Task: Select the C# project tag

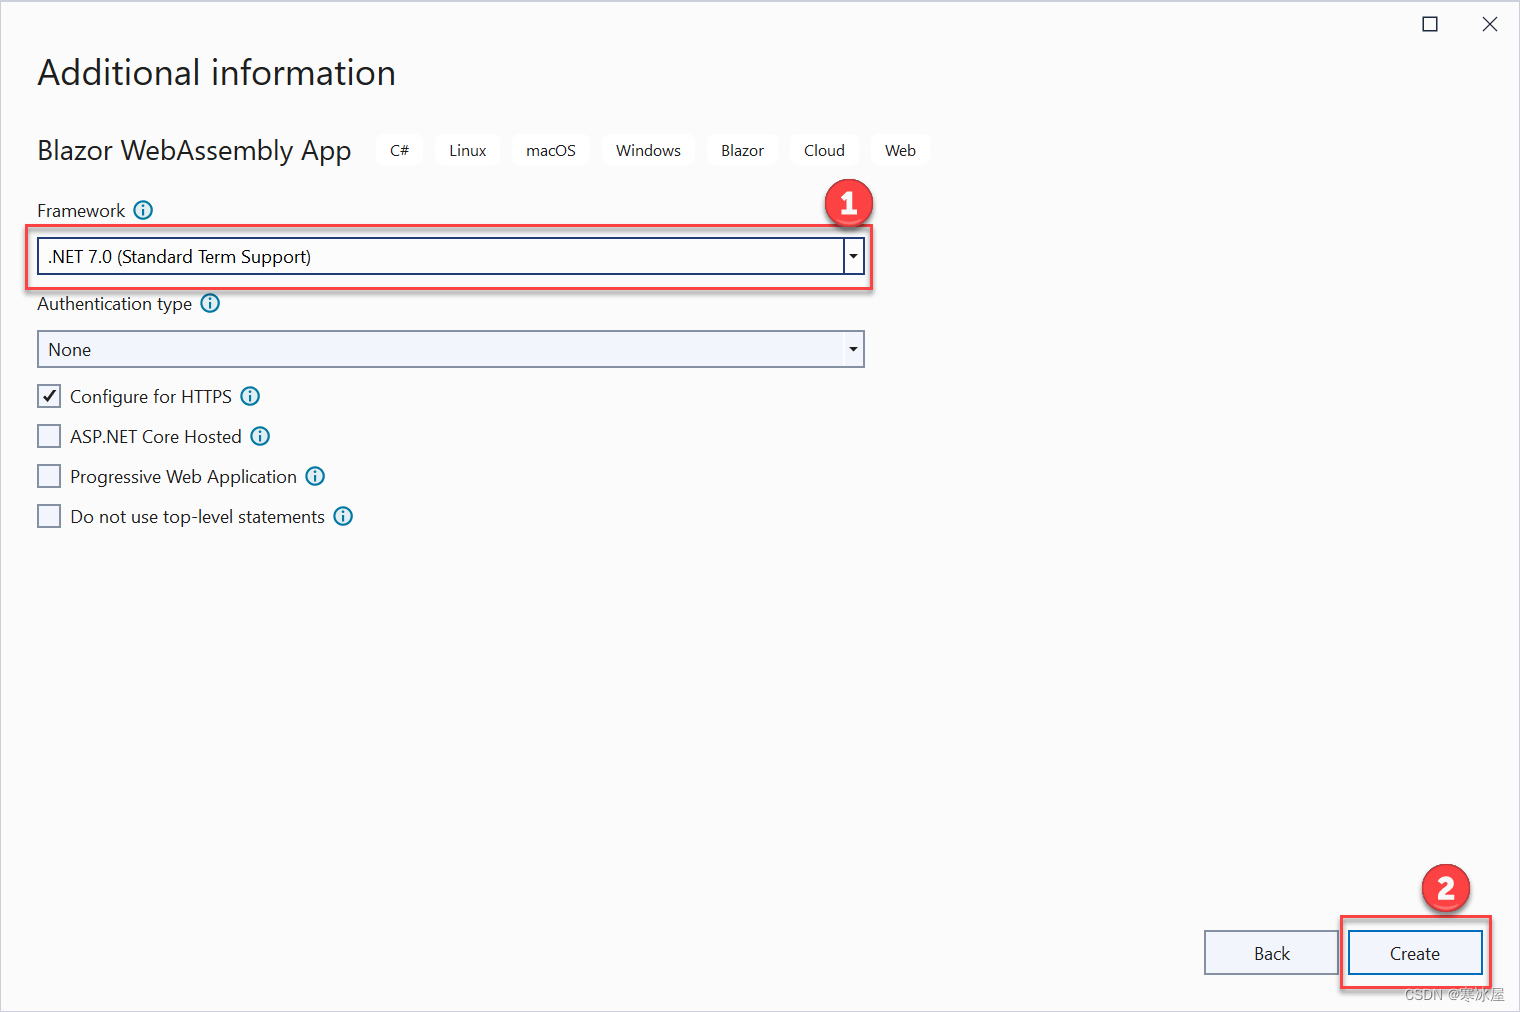Action: (x=399, y=150)
